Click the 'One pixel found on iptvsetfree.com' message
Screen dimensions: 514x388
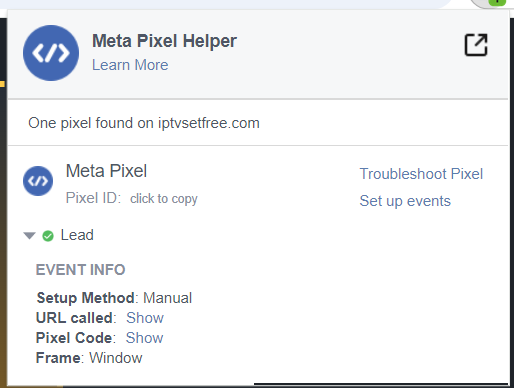point(144,123)
